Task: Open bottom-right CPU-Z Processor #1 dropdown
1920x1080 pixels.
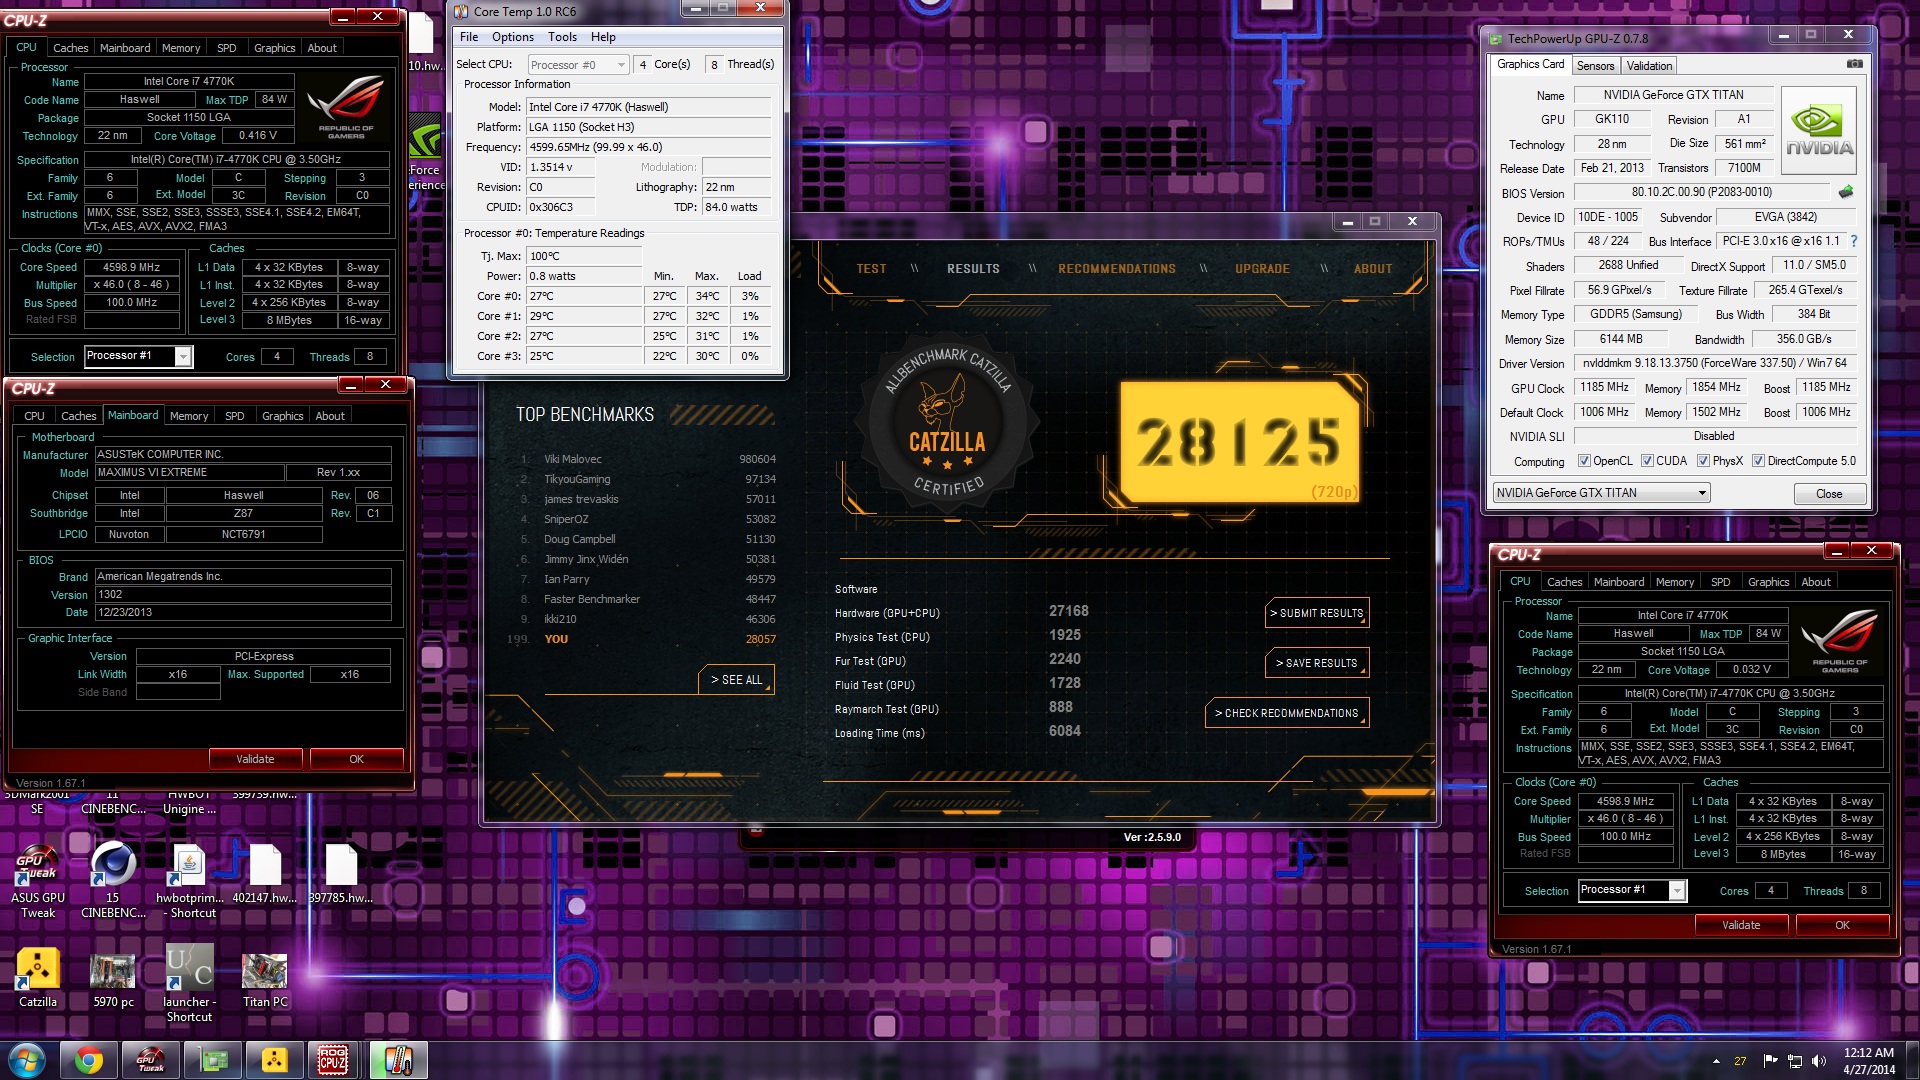Action: pos(1632,890)
